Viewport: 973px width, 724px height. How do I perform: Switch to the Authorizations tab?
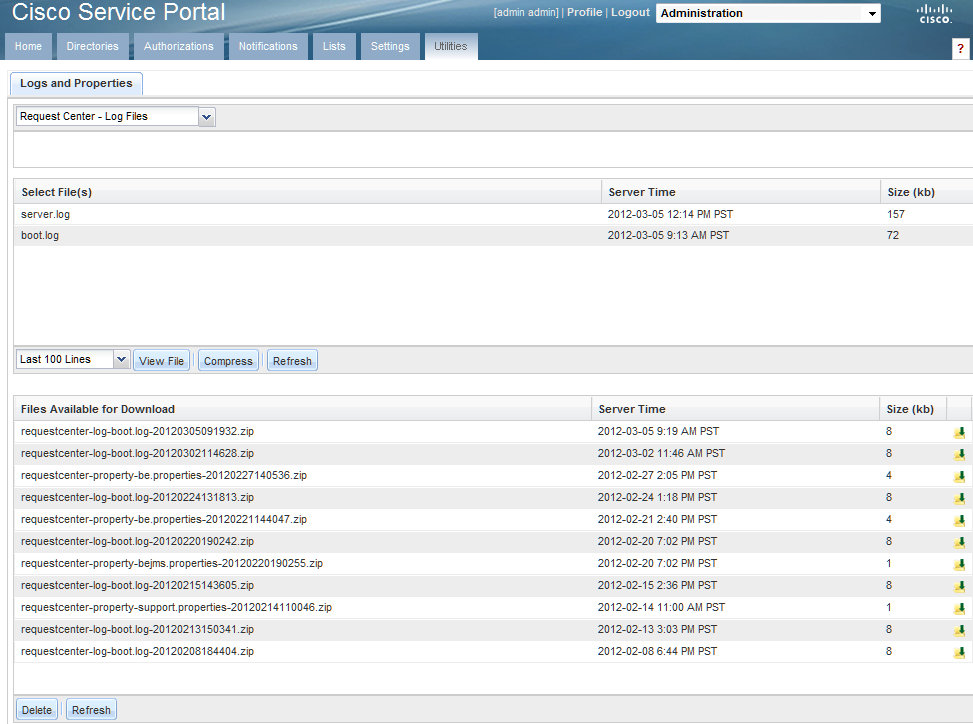(179, 47)
